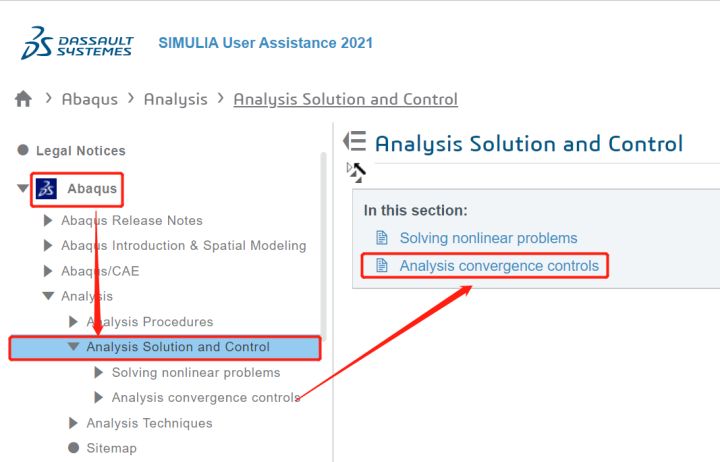Open Analysis in the breadcrumb trail

click(x=175, y=99)
